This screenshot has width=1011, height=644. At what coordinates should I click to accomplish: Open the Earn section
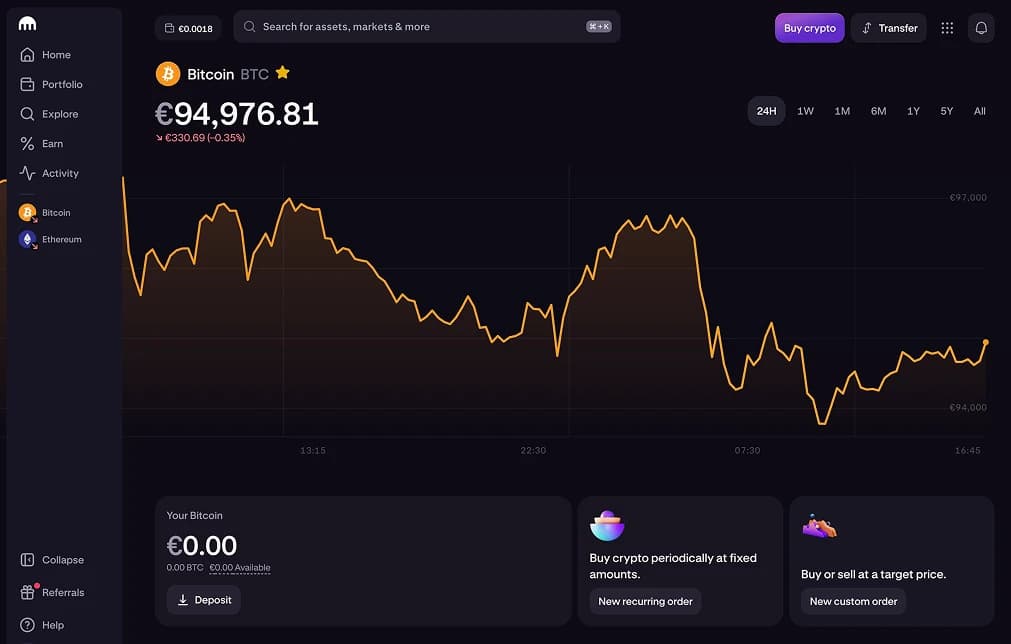(41, 144)
